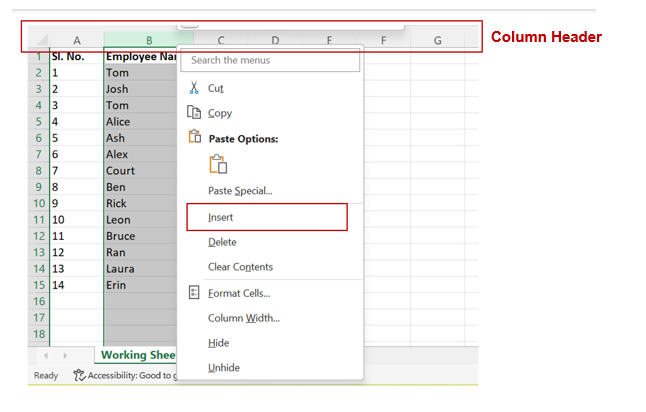Click the Select All corner triangle
Image resolution: width=646 pixels, height=412 pixels.
42,40
